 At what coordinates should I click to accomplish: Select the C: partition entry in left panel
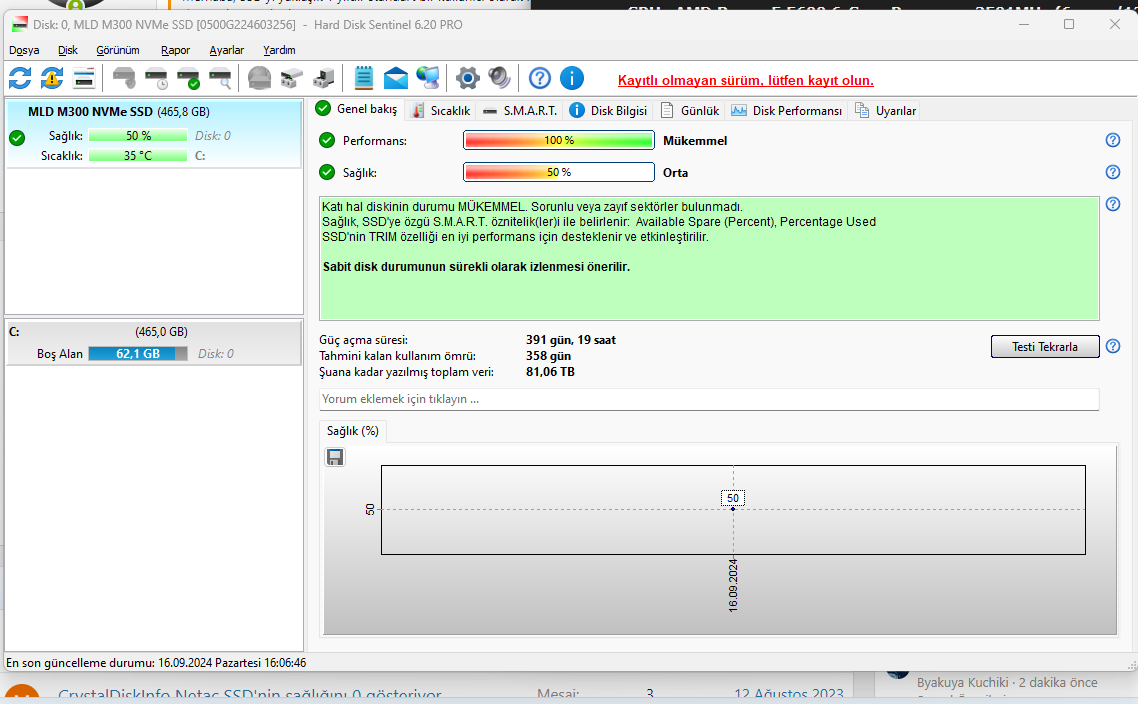(153, 343)
